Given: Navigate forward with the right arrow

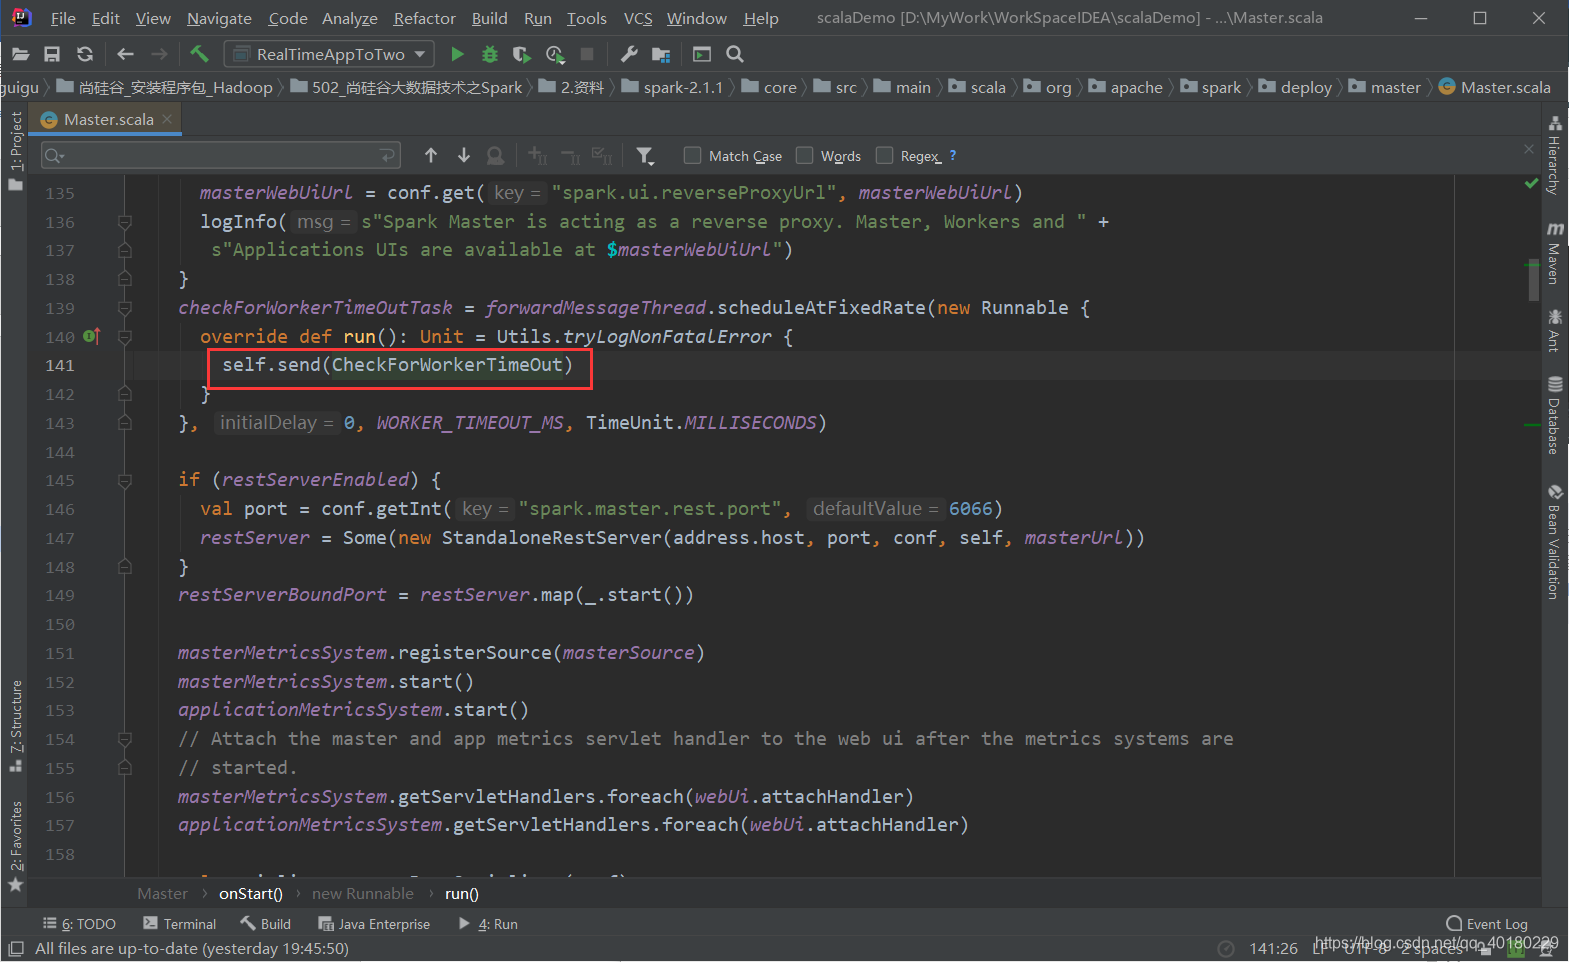Looking at the screenshot, I should coord(159,54).
